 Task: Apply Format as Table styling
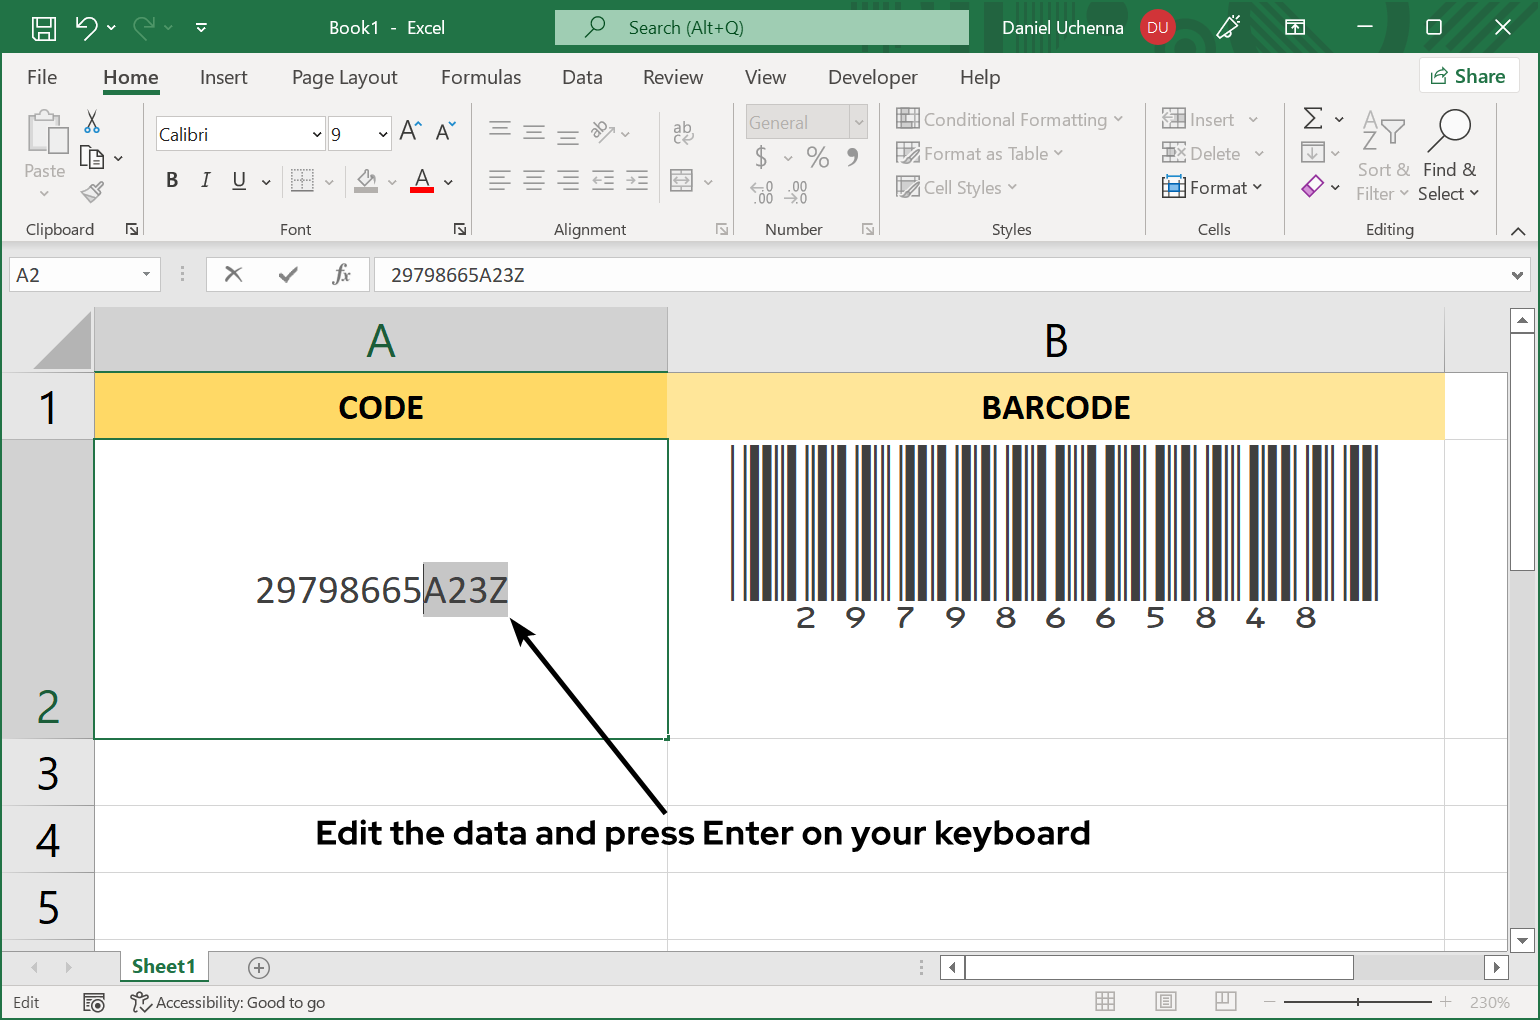click(980, 153)
